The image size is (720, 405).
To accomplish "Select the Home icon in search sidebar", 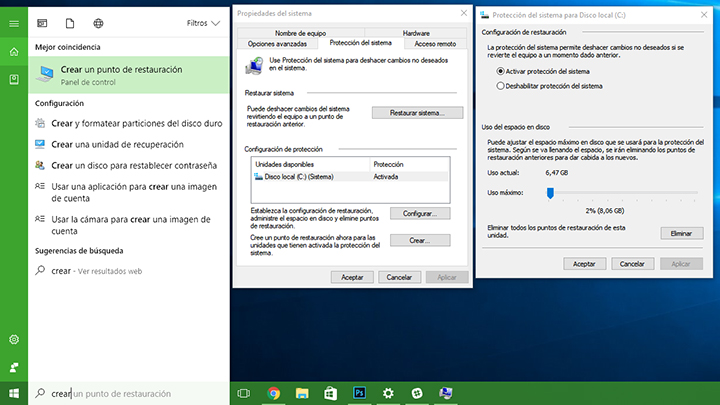I will (x=14, y=52).
